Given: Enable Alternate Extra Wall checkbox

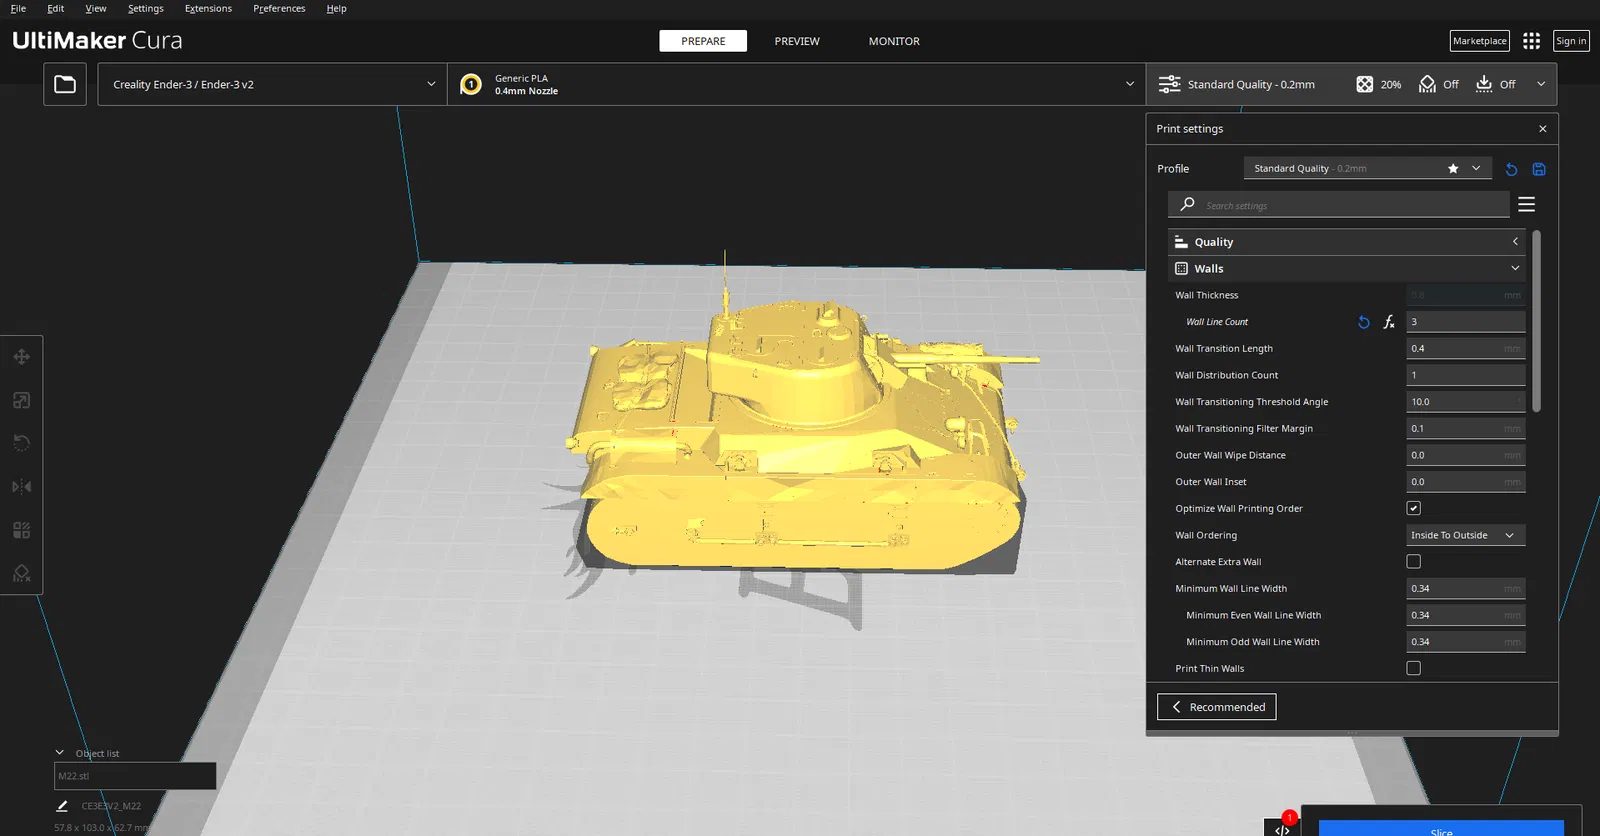Looking at the screenshot, I should (1413, 562).
